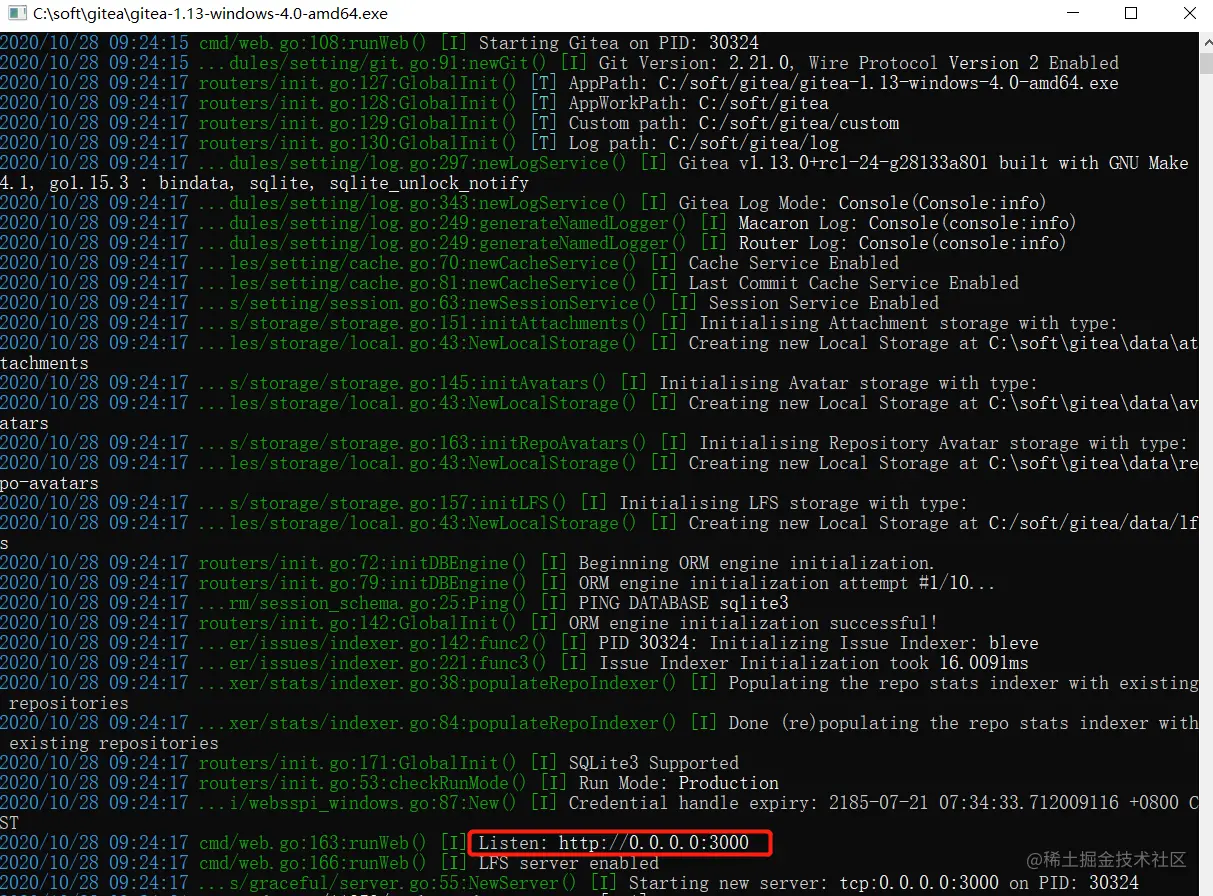The height and width of the screenshot is (896, 1213).
Task: Click 'SQLite3 Supported' text
Action: pos(653,763)
